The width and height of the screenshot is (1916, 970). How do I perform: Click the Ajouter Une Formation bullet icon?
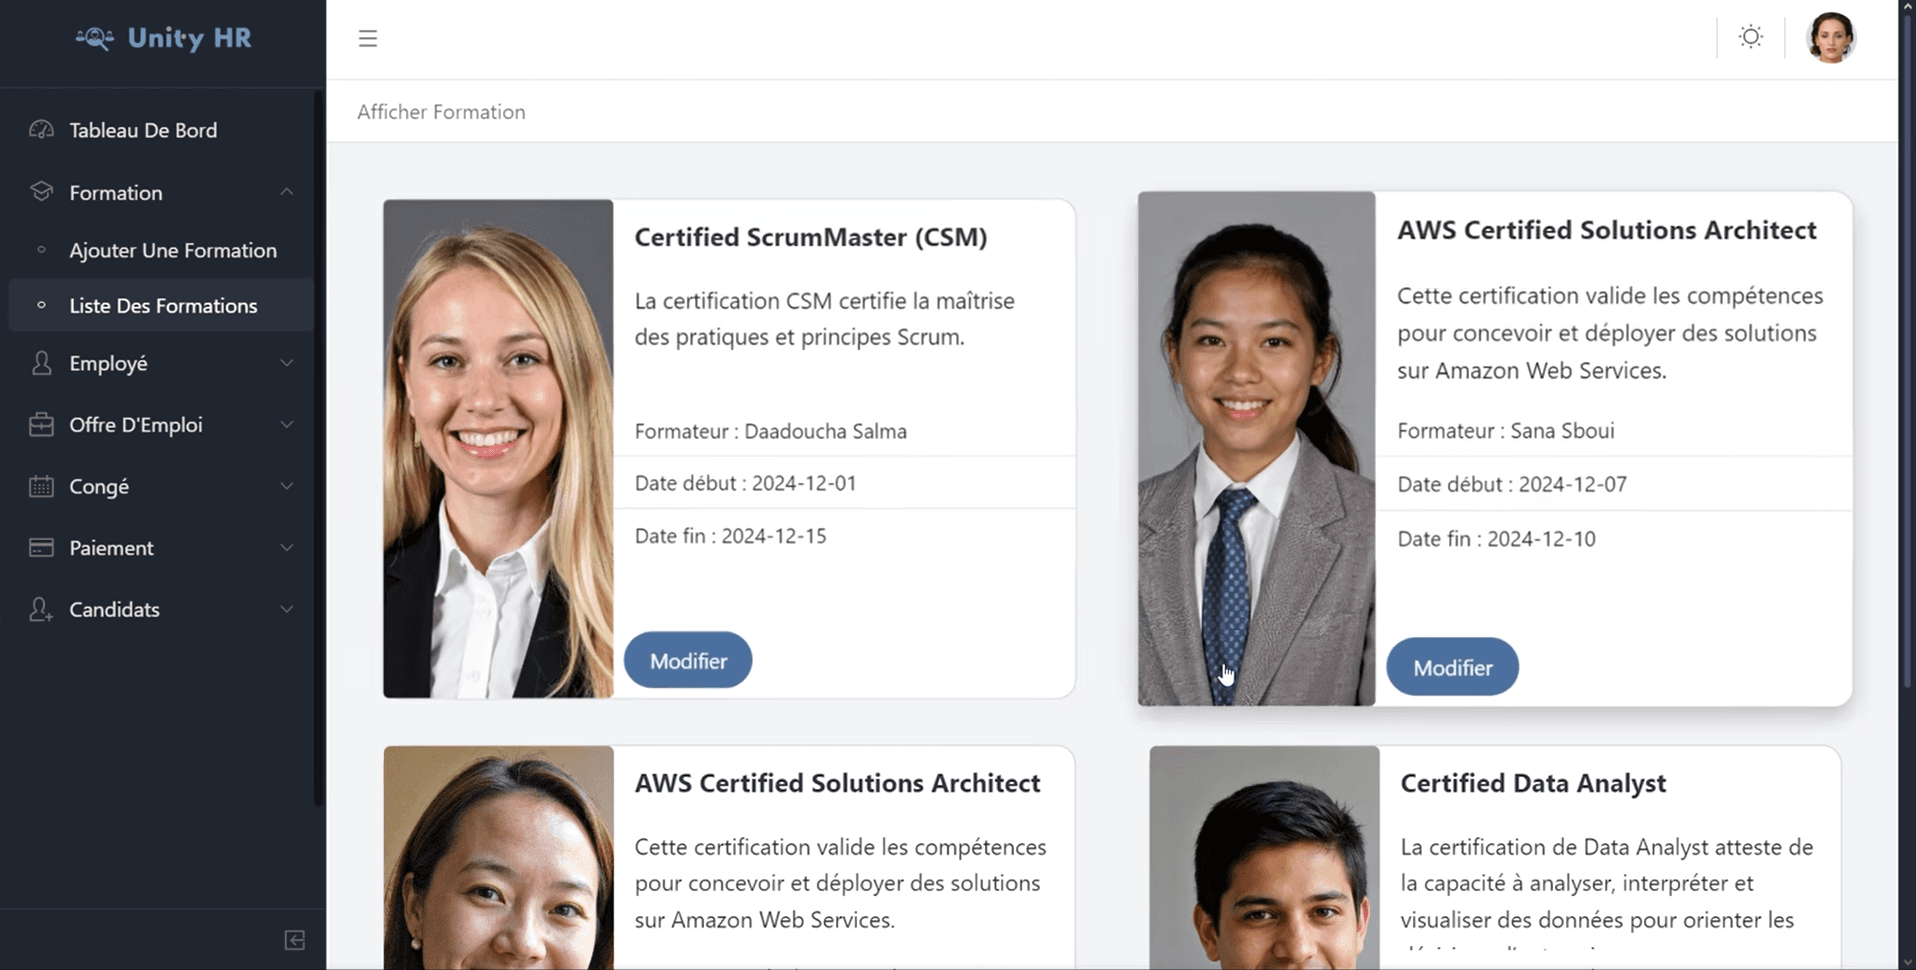(x=41, y=250)
